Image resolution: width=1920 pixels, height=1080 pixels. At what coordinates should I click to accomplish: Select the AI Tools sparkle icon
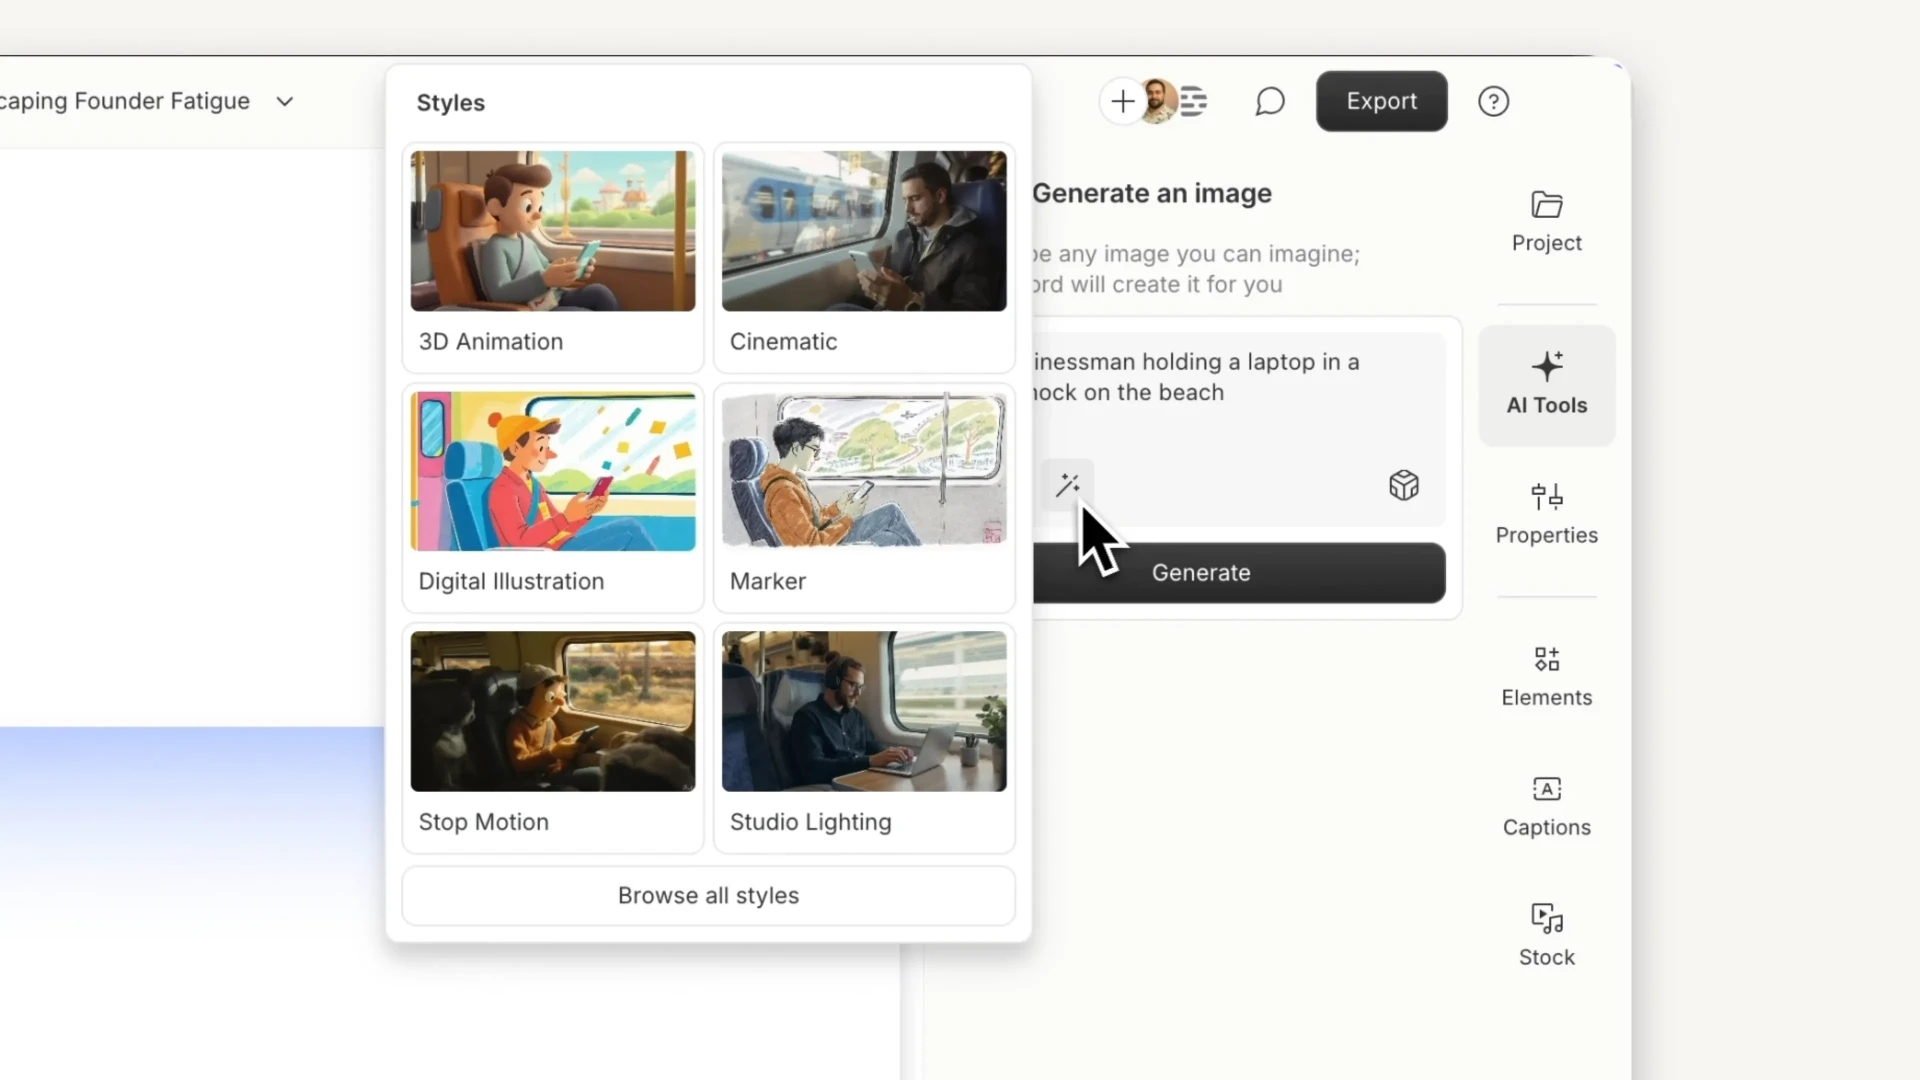[x=1546, y=367]
